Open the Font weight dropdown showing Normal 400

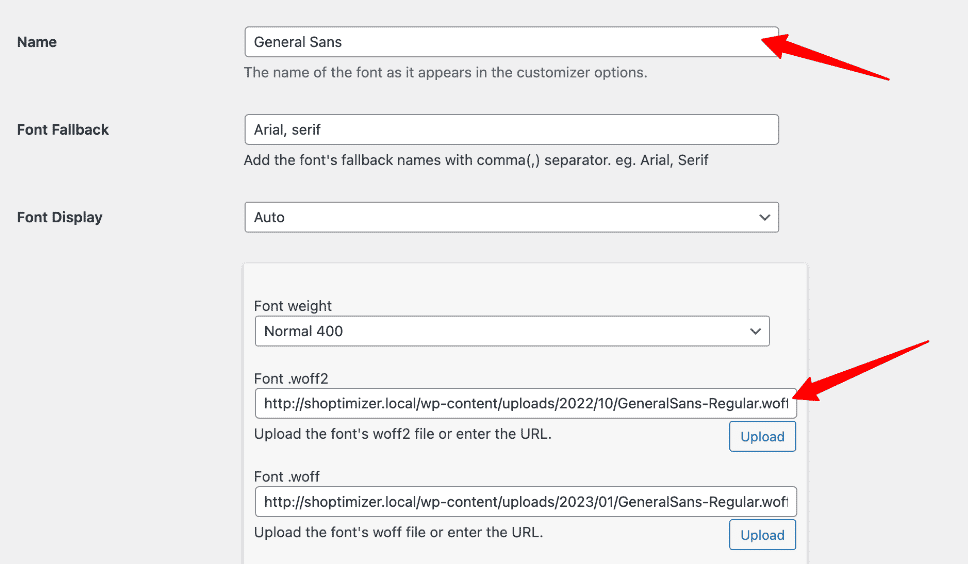(x=512, y=331)
